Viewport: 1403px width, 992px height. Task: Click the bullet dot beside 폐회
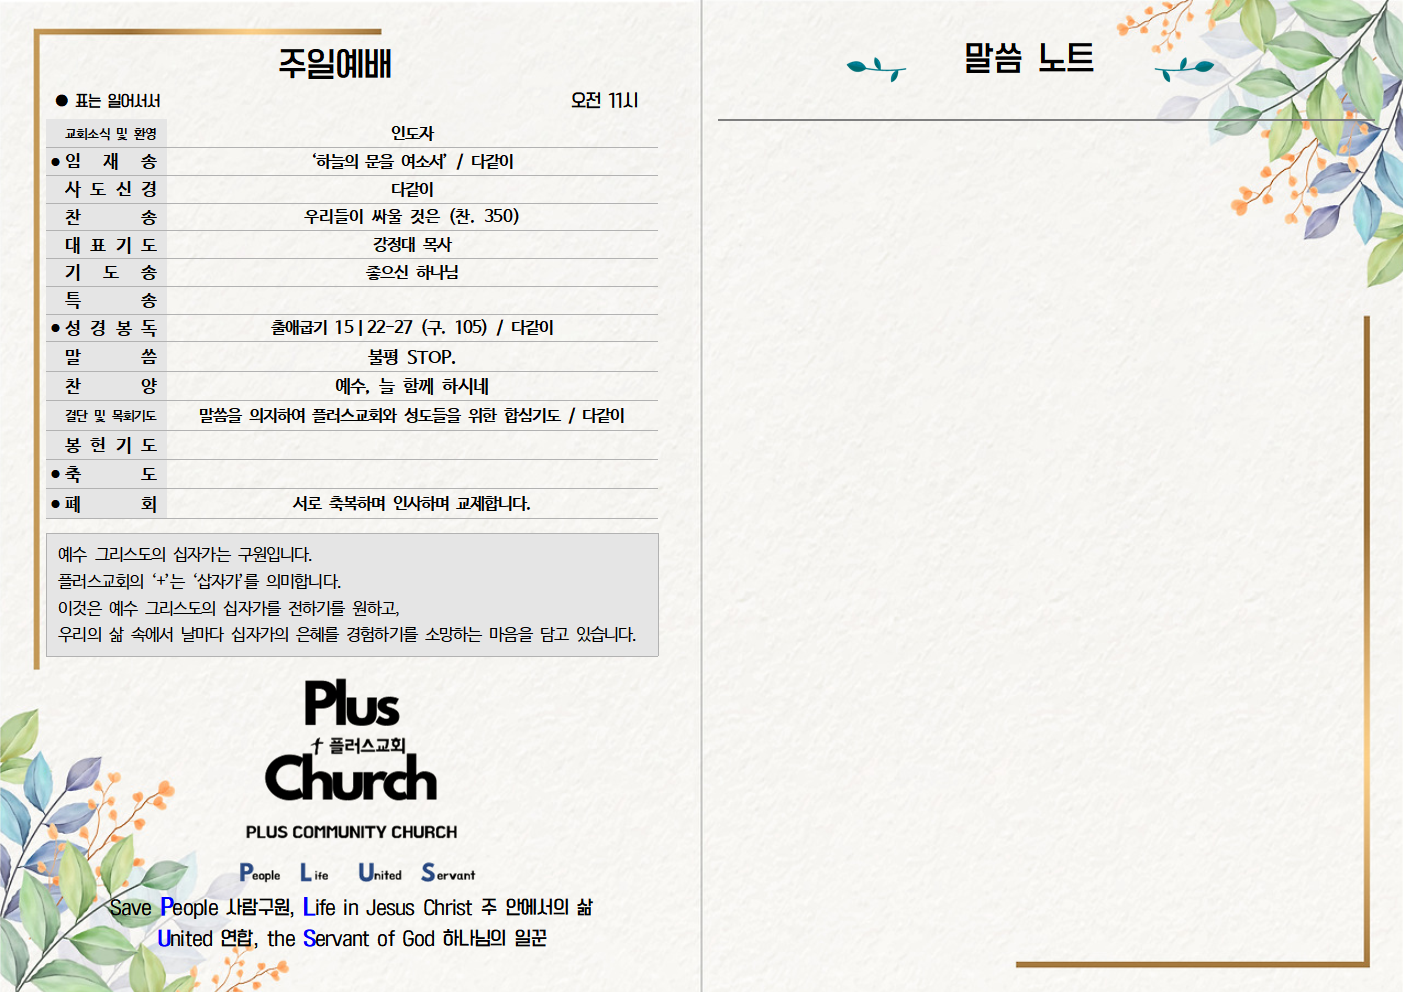tap(56, 504)
